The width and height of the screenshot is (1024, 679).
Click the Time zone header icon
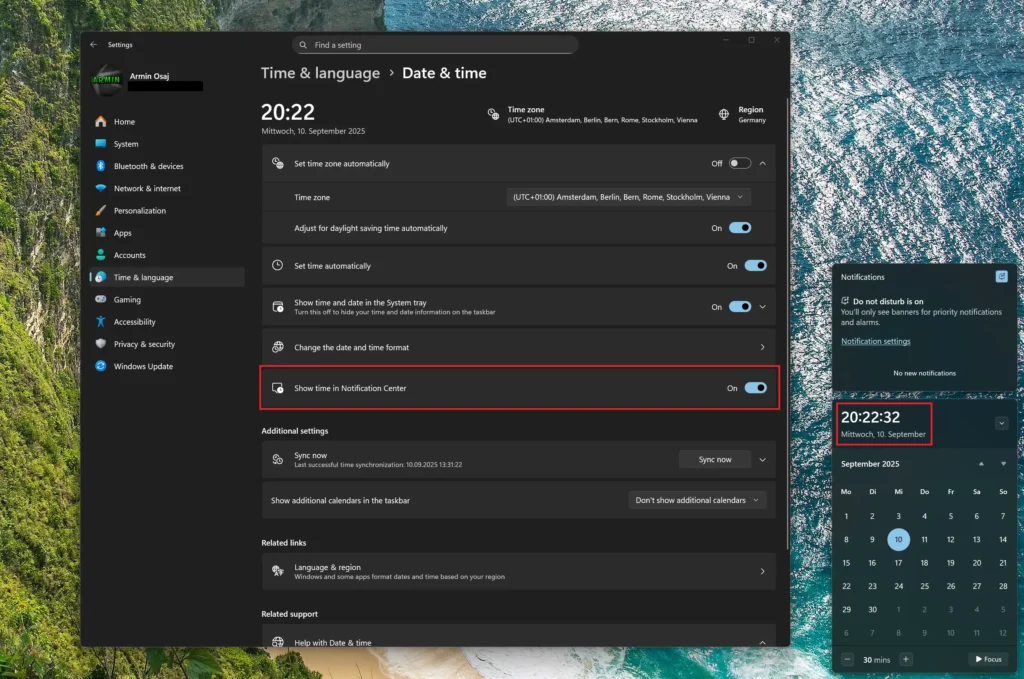pyautogui.click(x=493, y=114)
